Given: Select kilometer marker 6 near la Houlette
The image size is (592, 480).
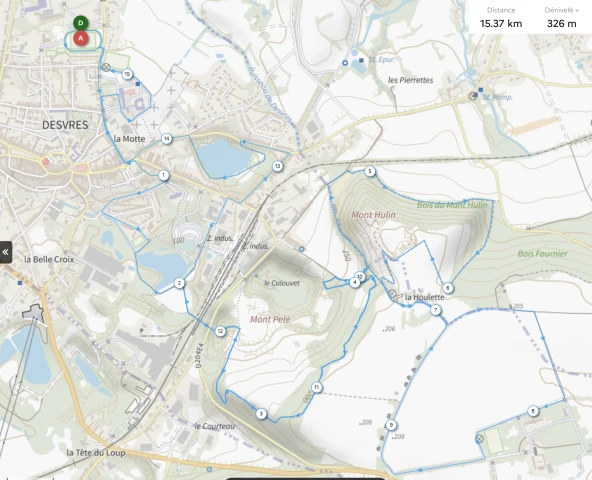Looking at the screenshot, I should coord(448,288).
